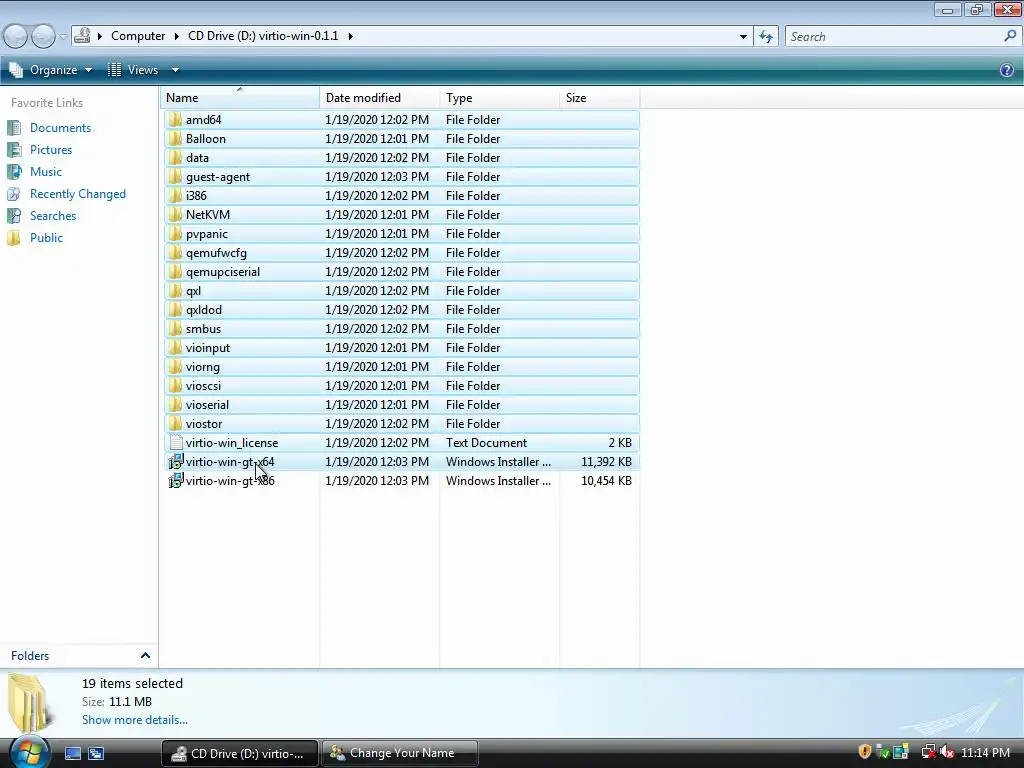Select the amd64 folder icon
This screenshot has height=768, width=1024.
coord(175,120)
